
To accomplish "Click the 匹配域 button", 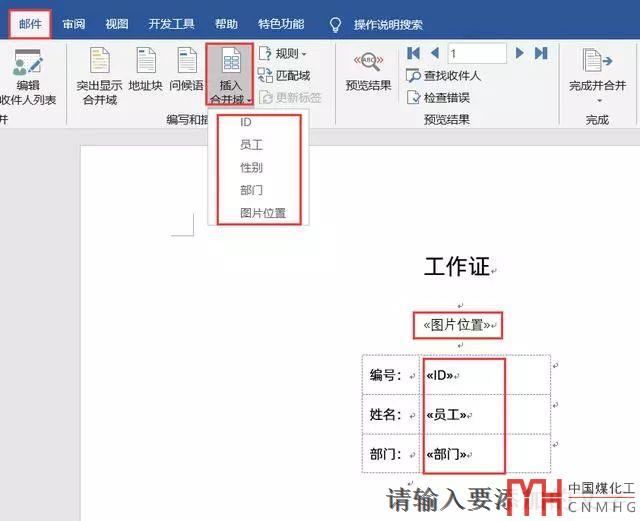I will coord(284,76).
